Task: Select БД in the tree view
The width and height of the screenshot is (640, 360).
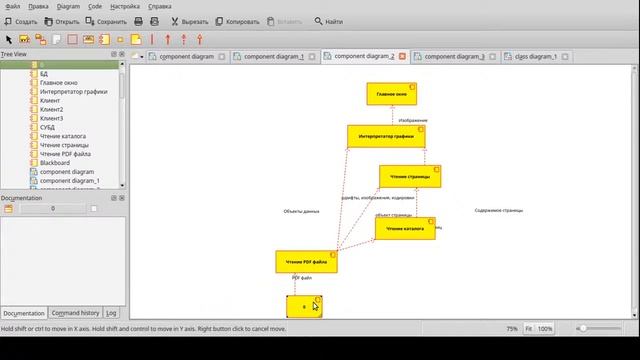Action: (x=44, y=74)
